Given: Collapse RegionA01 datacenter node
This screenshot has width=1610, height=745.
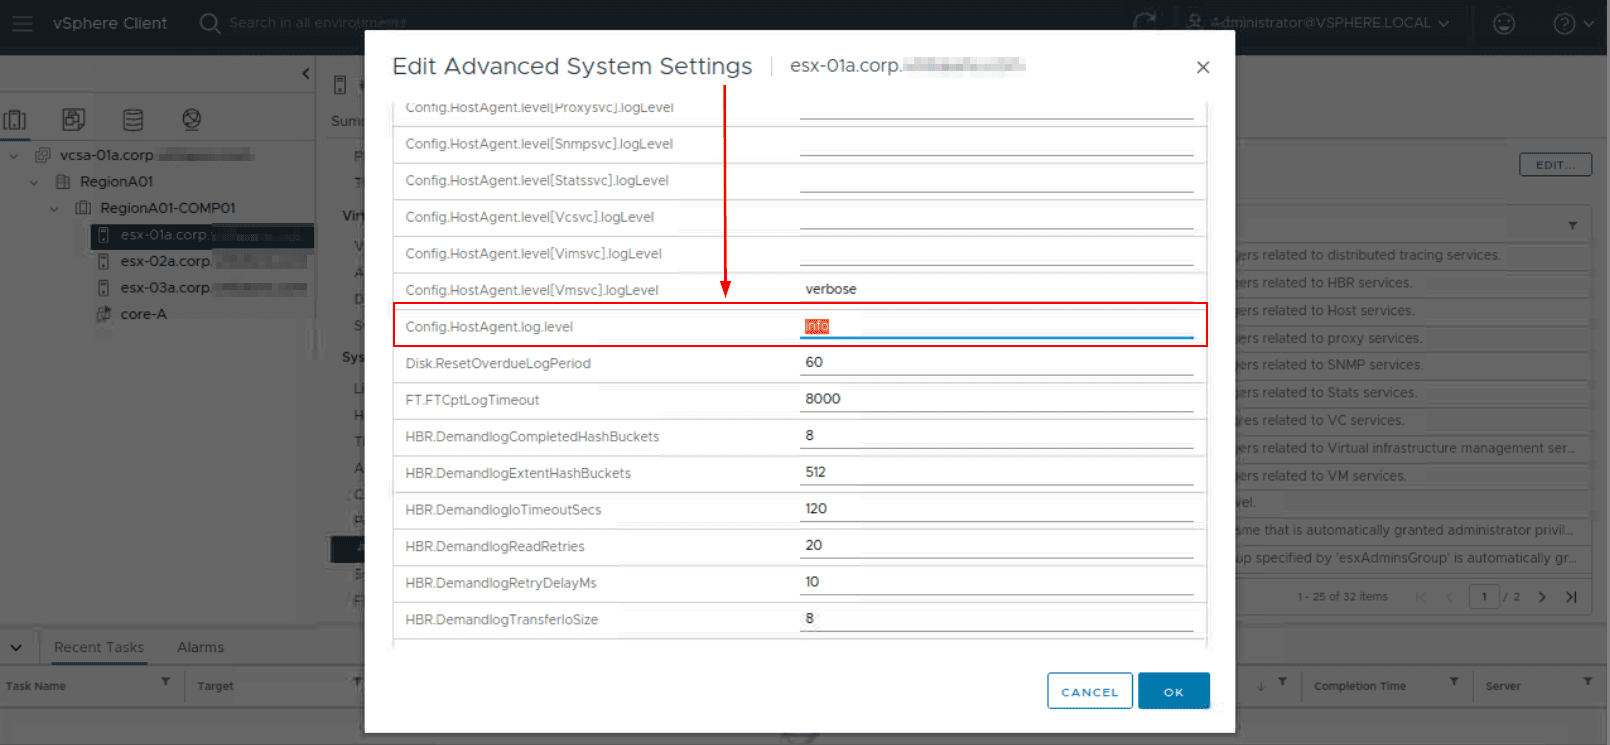Looking at the screenshot, I should coord(34,182).
